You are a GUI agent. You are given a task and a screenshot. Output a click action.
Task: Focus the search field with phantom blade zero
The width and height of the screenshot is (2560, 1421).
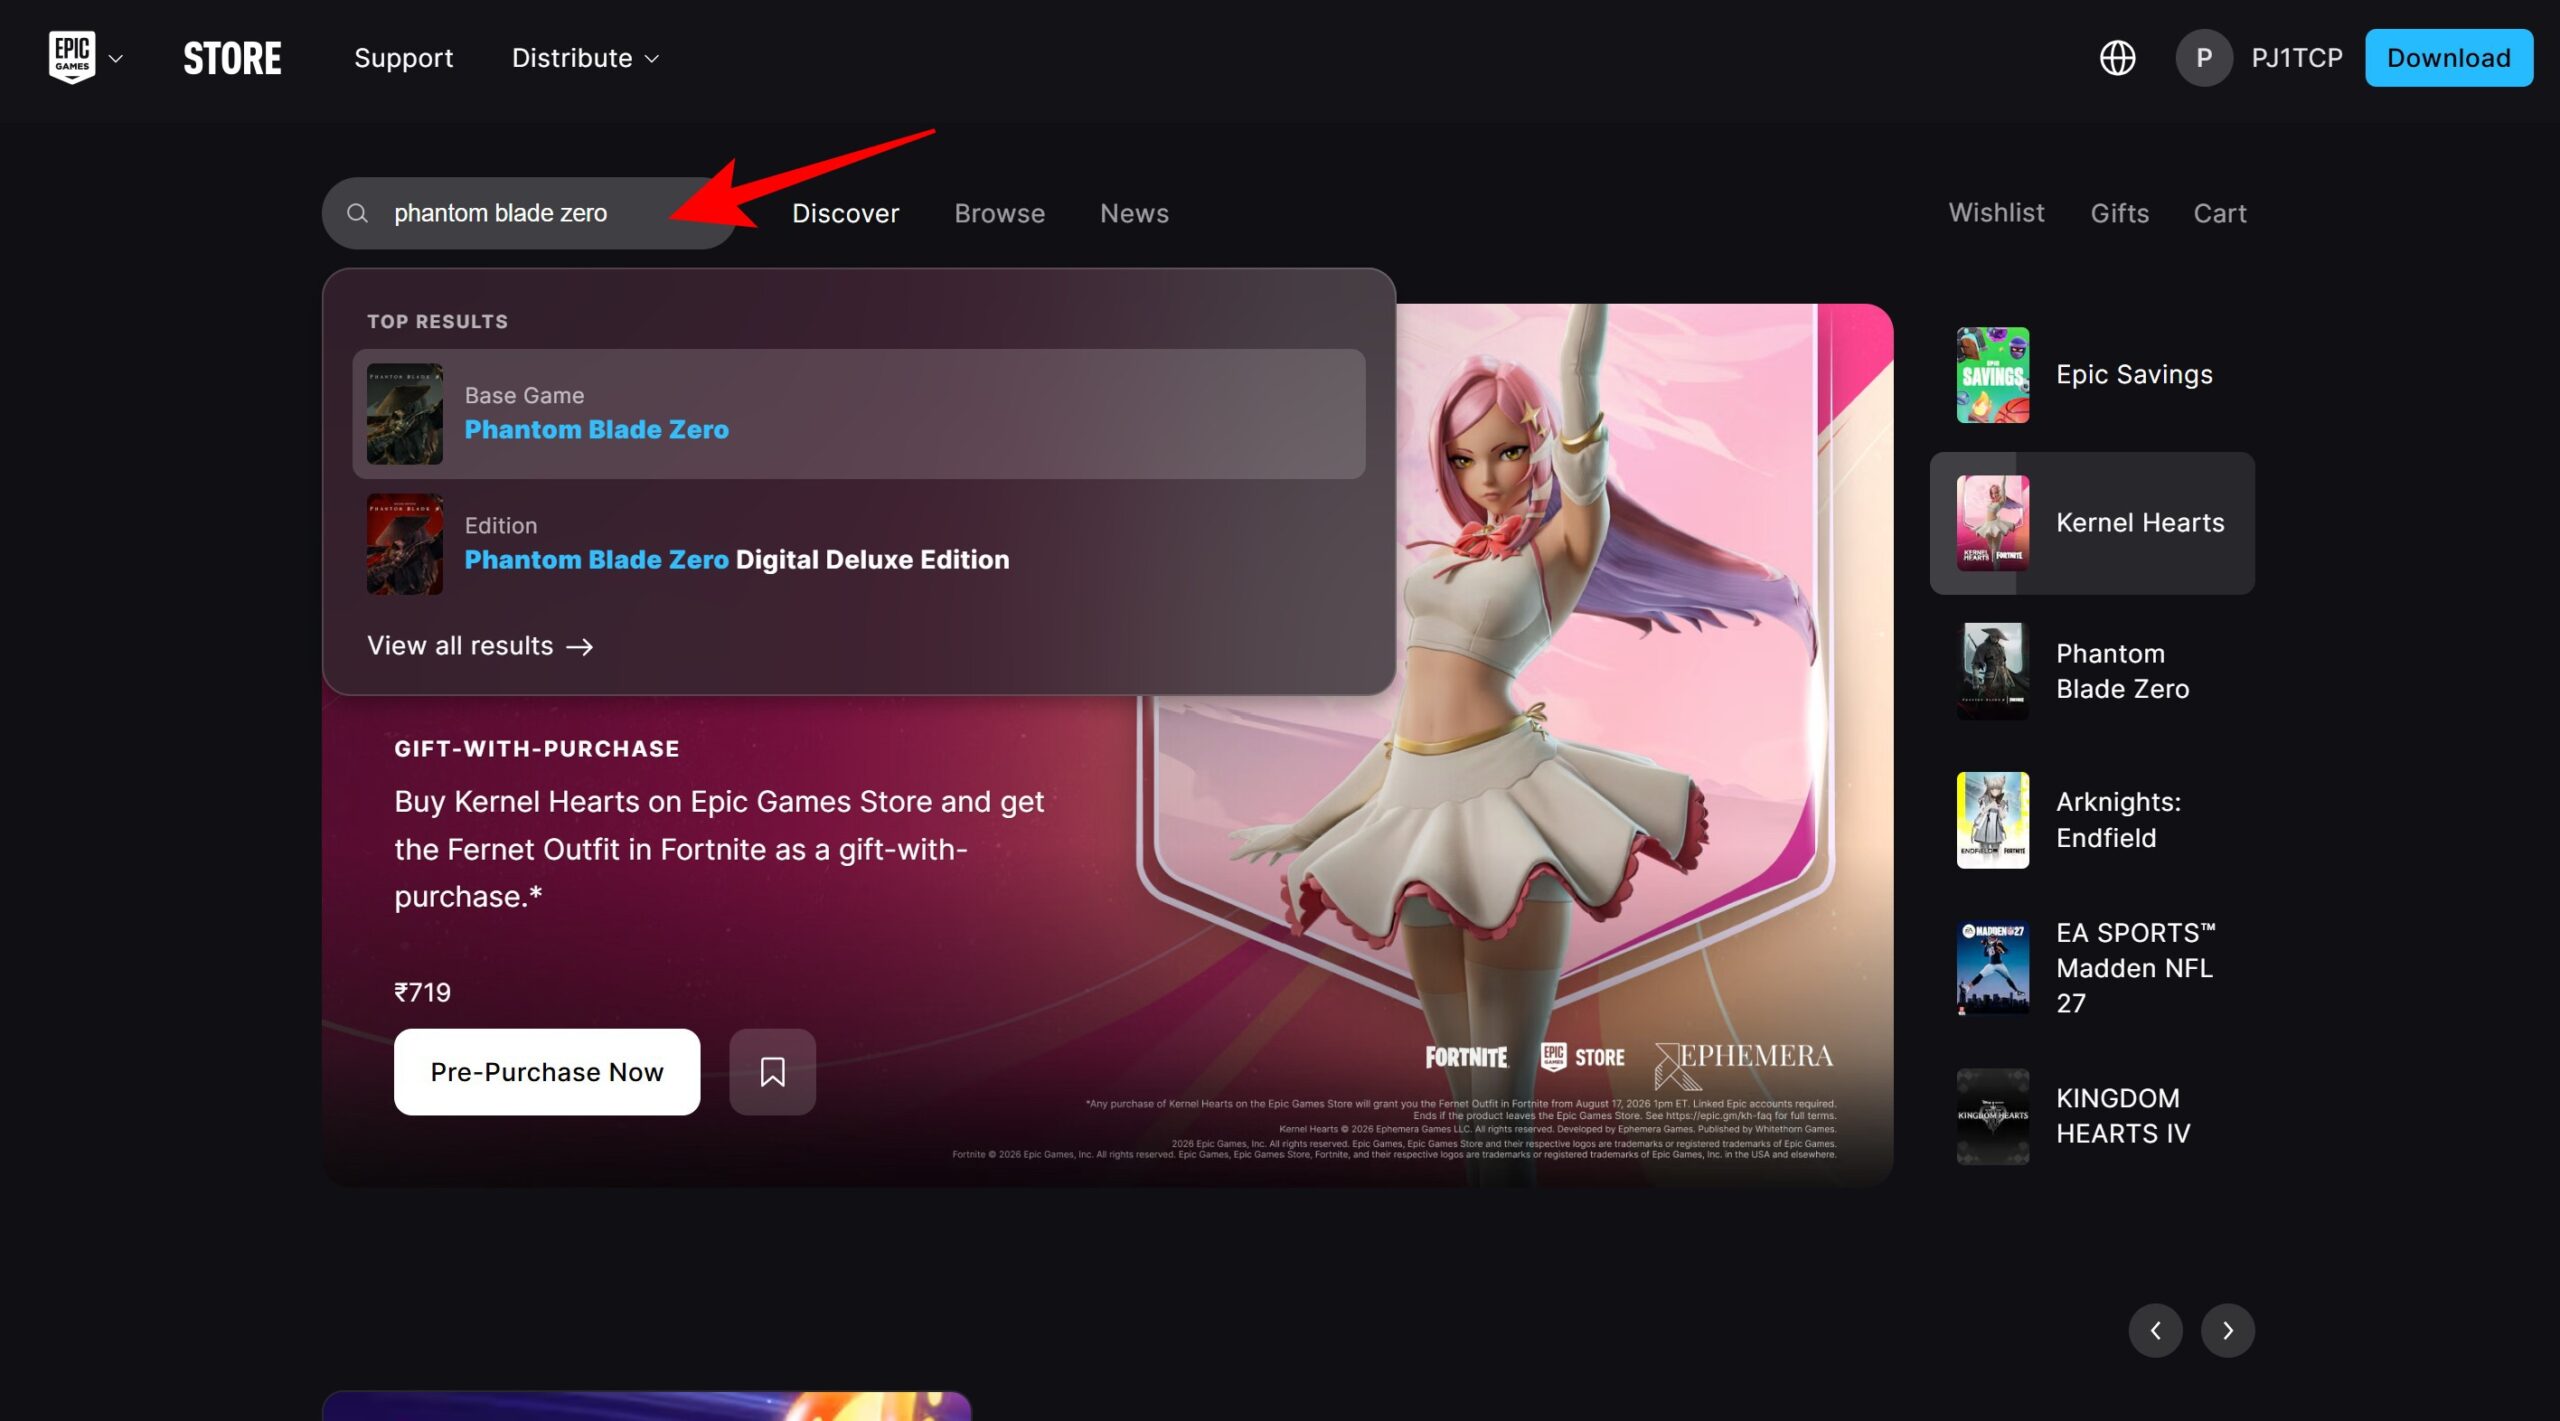529,213
